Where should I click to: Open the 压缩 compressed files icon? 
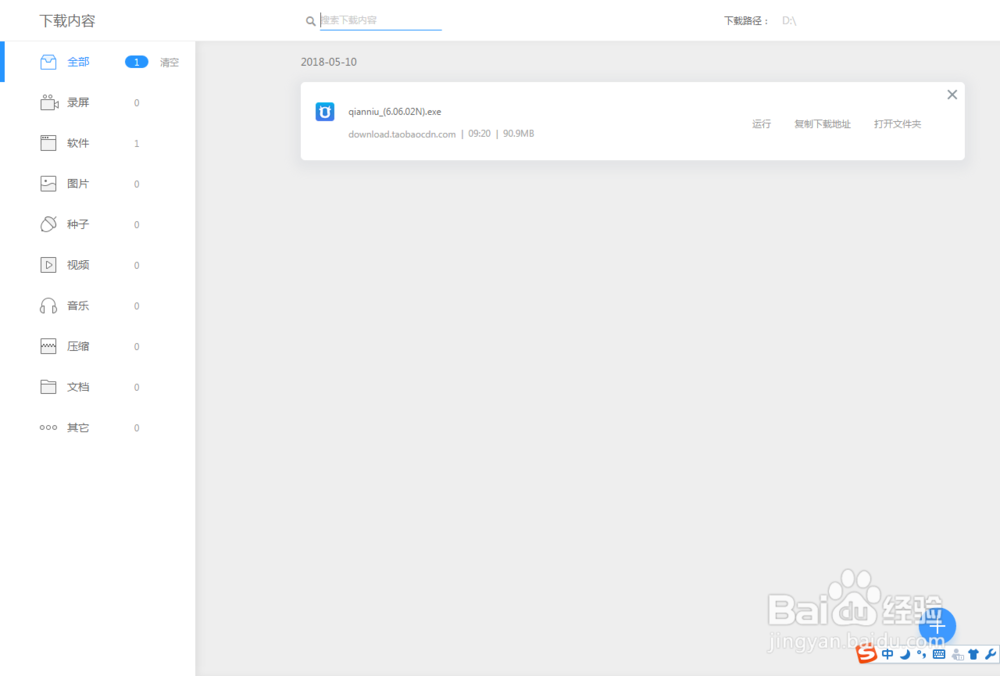(x=48, y=346)
